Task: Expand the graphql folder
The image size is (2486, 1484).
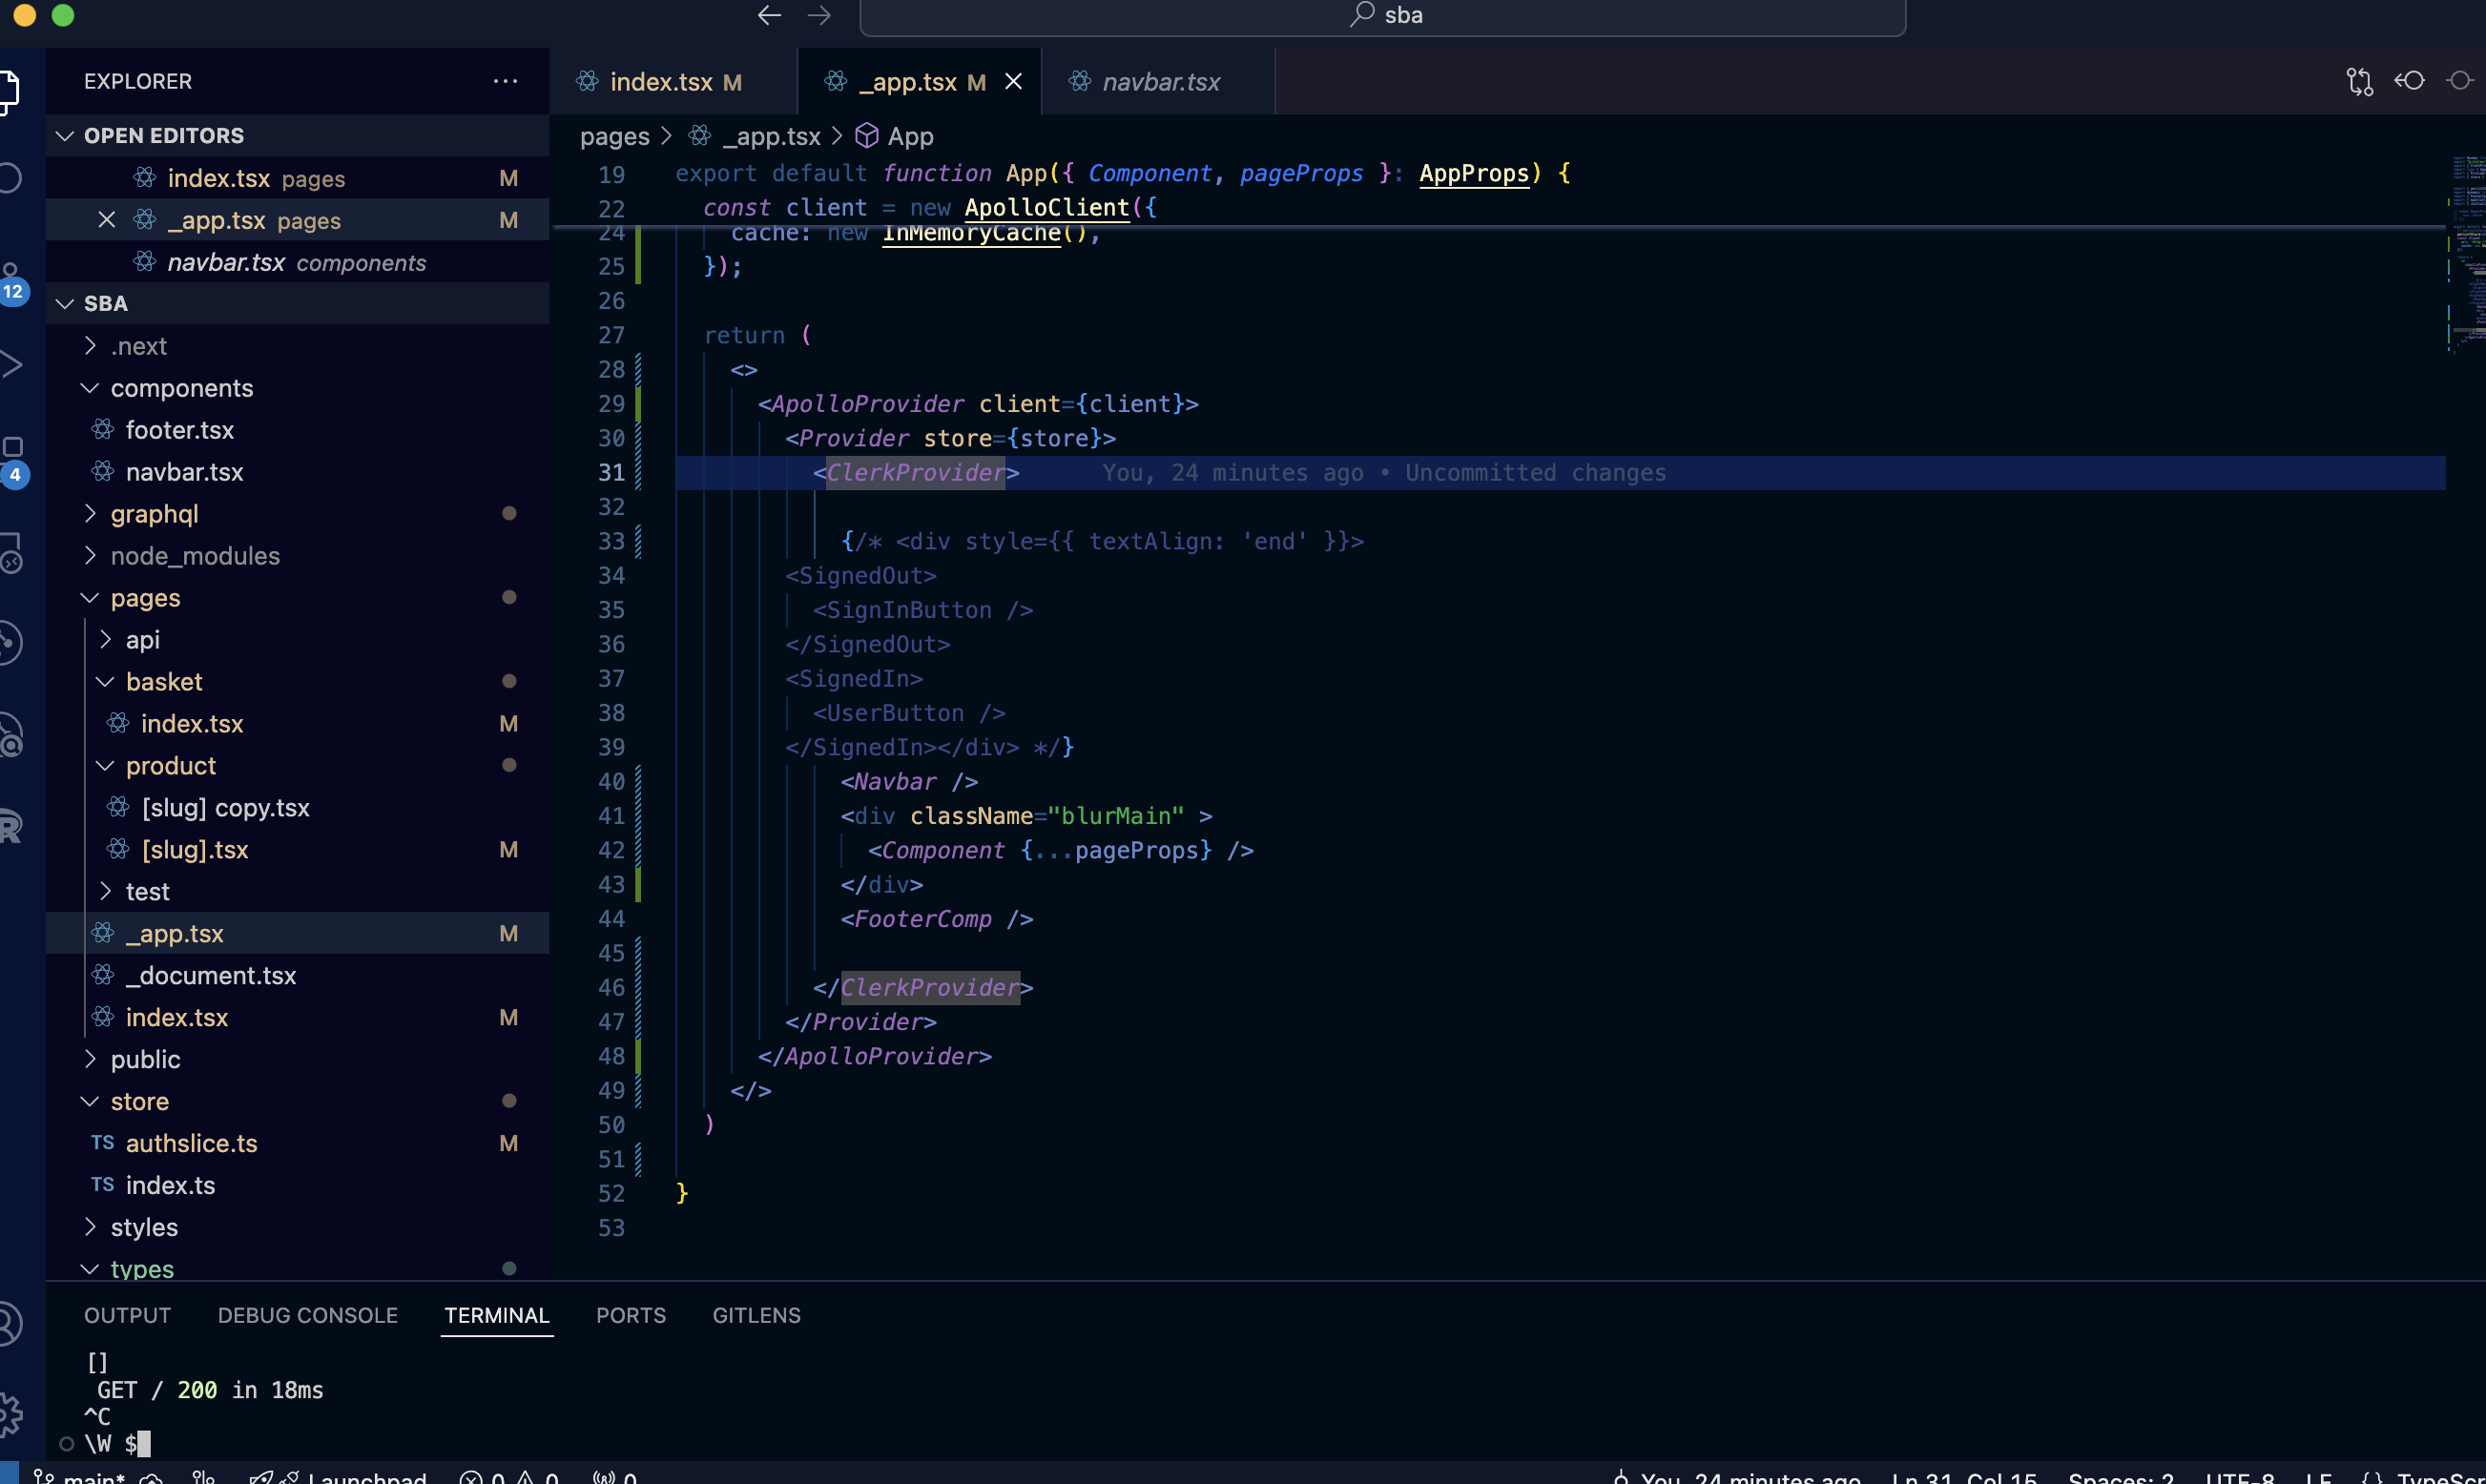Action: click(154, 514)
